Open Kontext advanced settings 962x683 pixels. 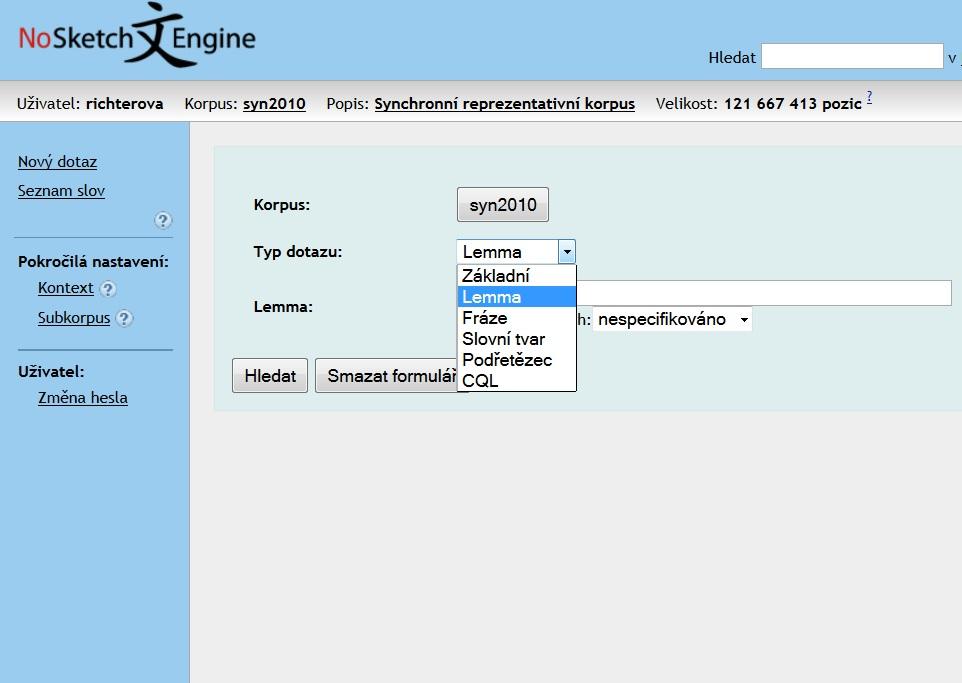tap(66, 288)
